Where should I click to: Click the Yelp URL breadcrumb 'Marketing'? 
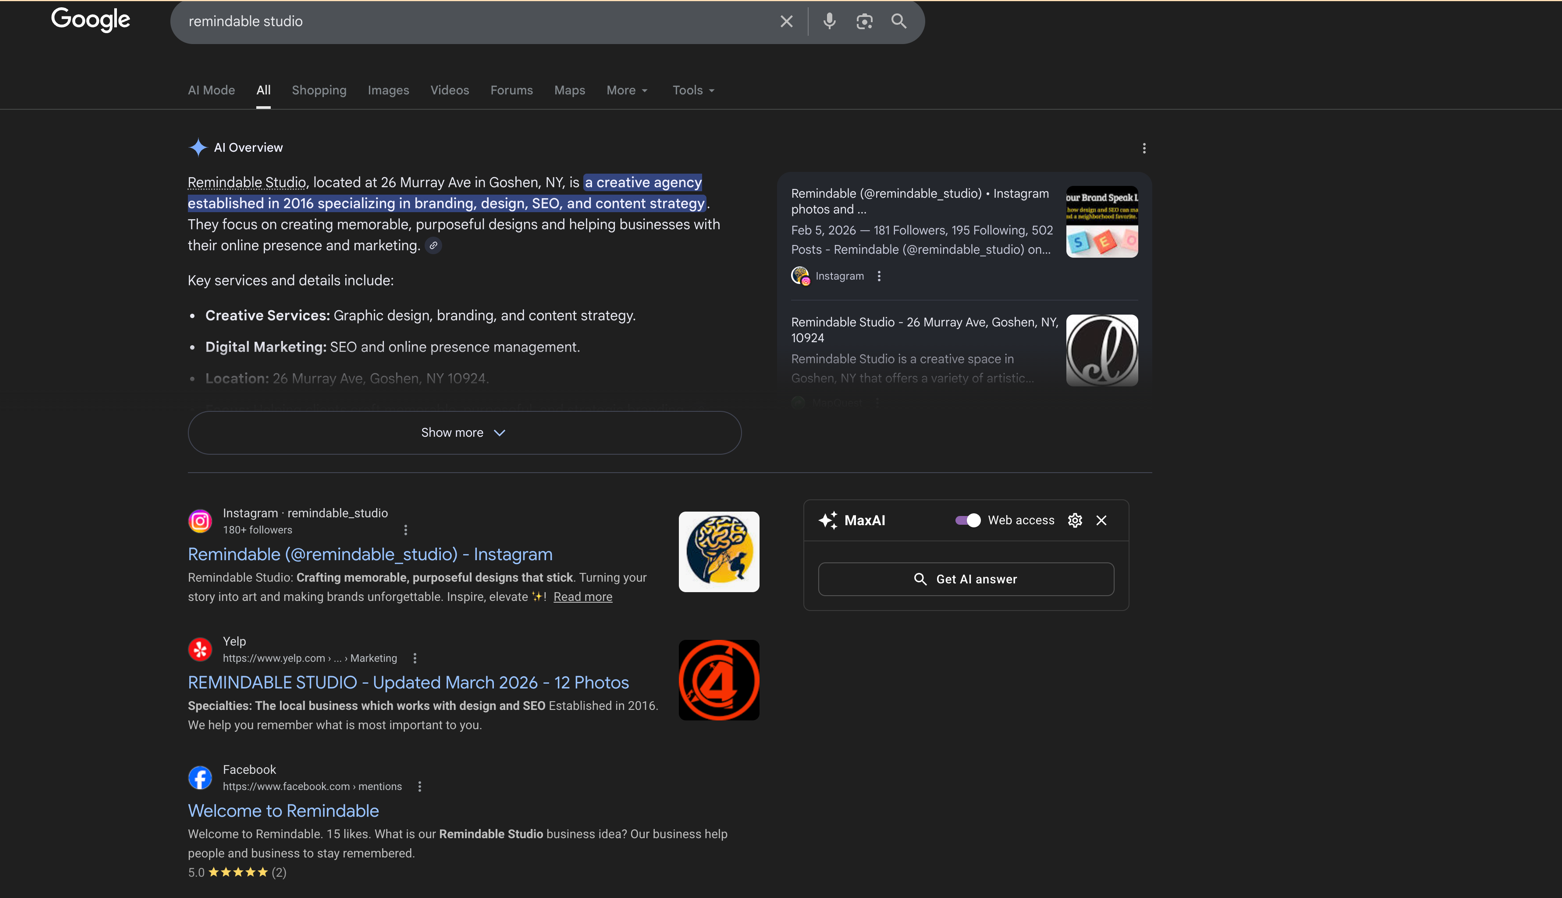373,658
